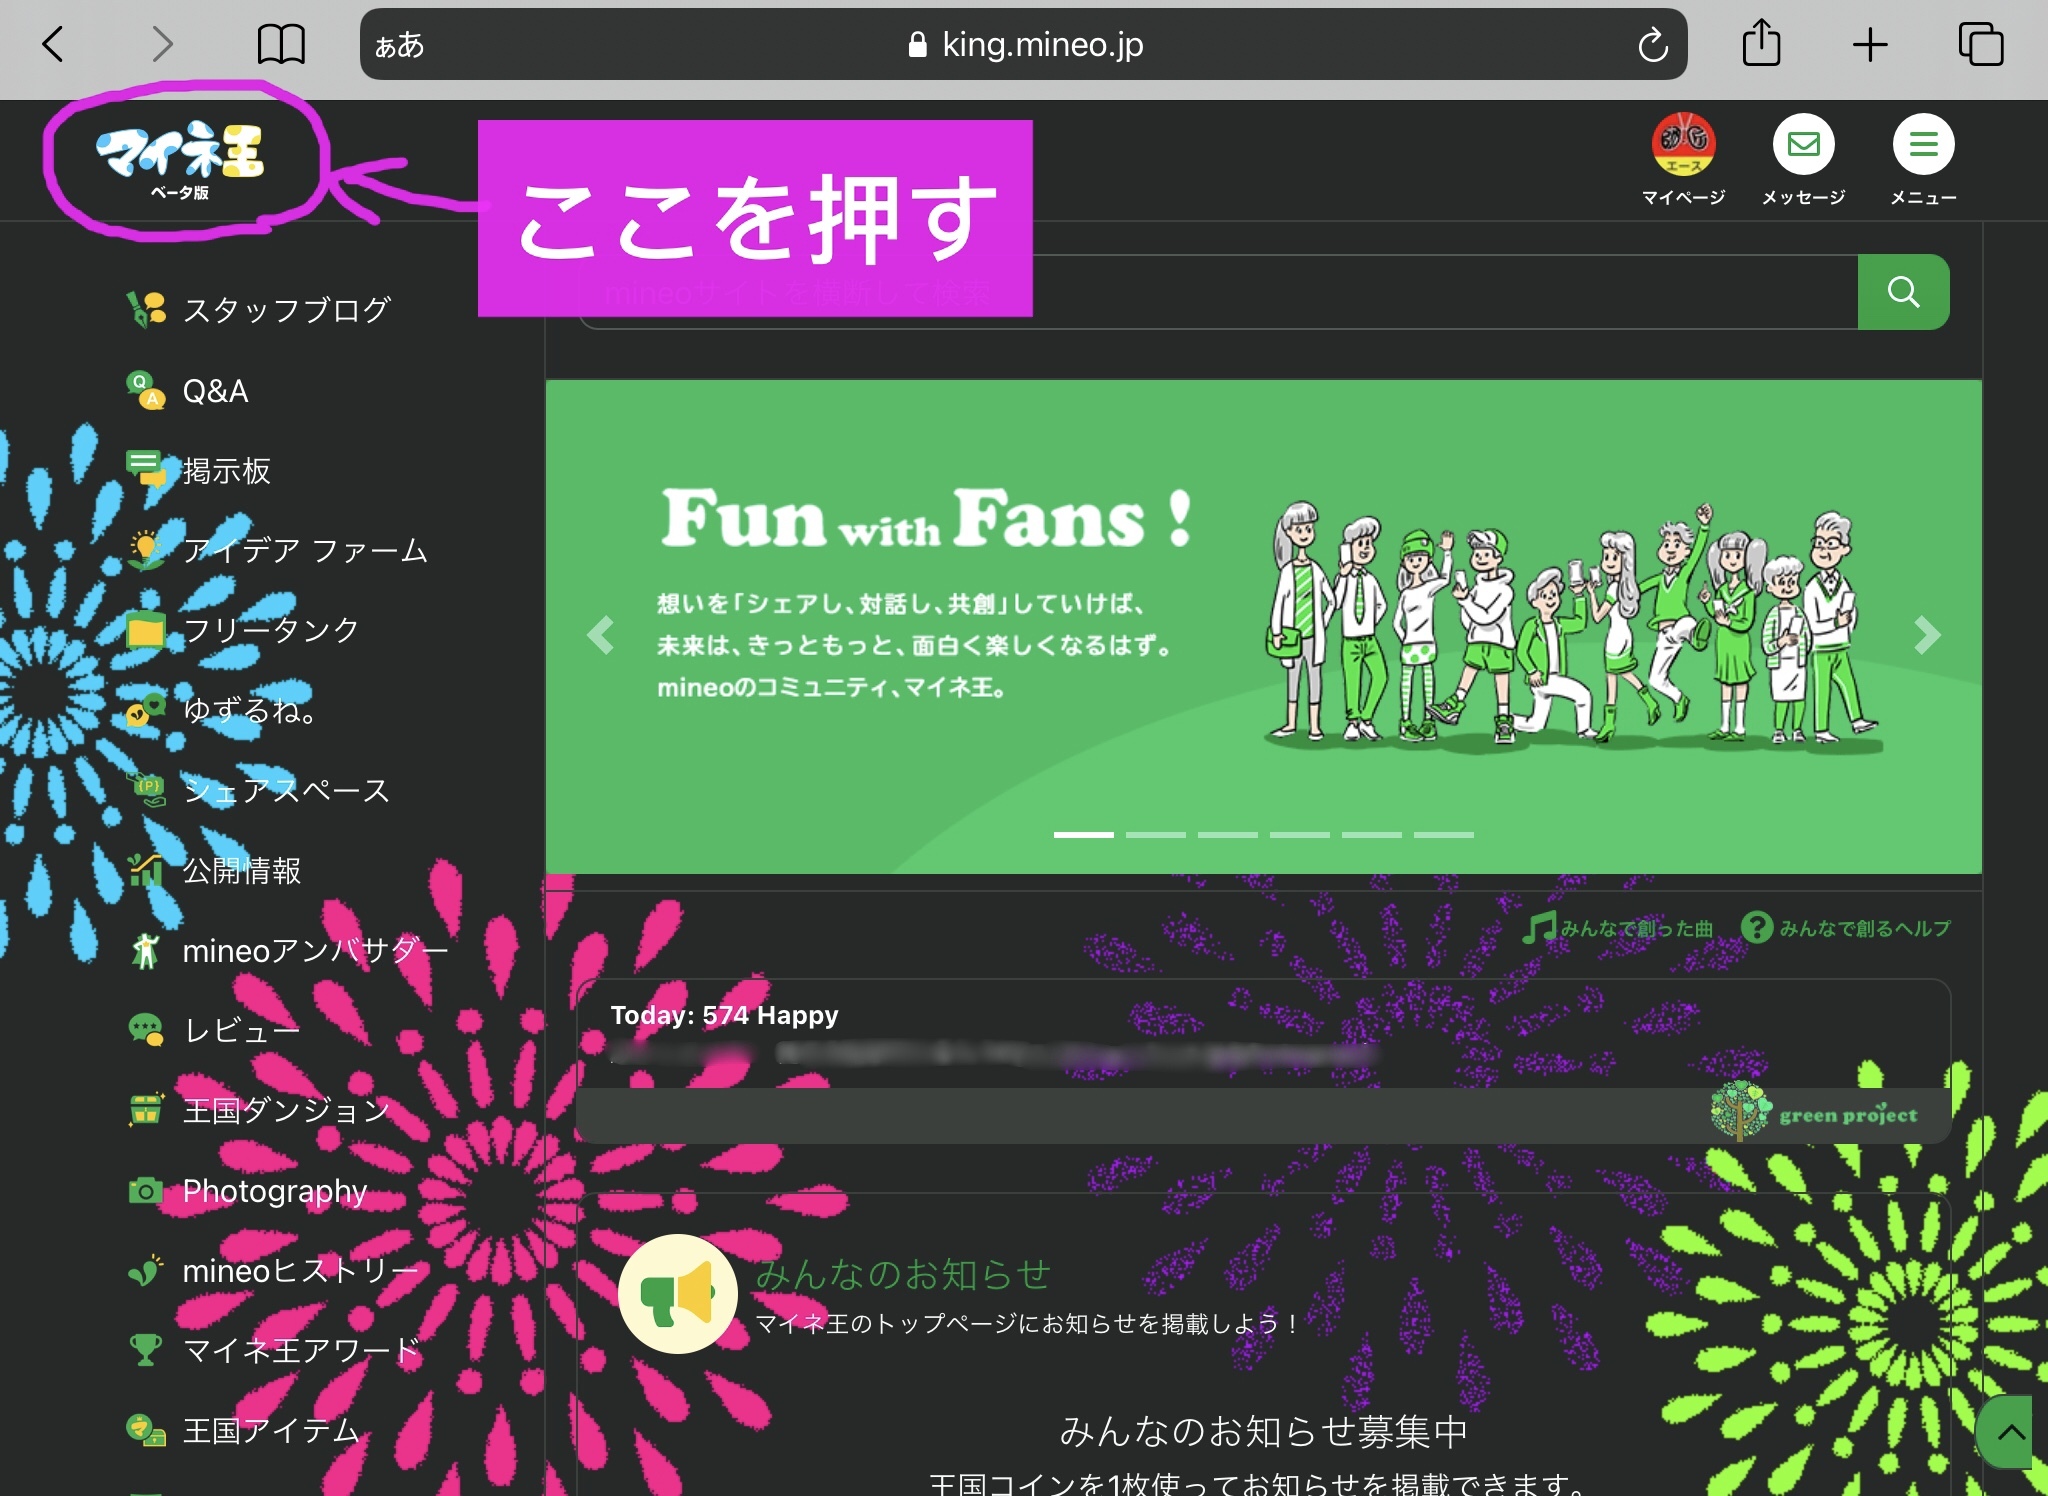Open スタッフブログ in sidebar

point(285,310)
